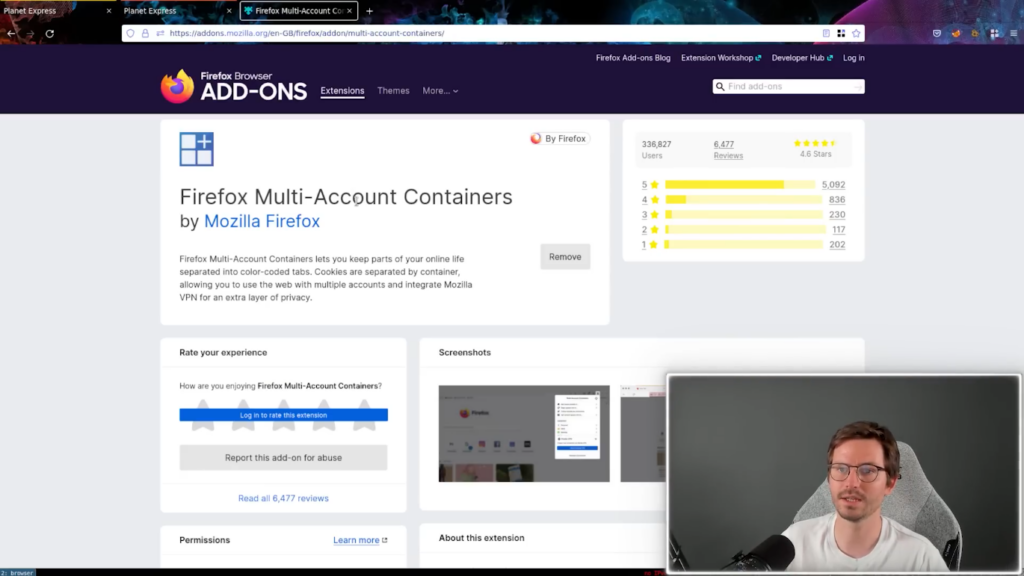Open the Firefox hamburger menu

tap(1014, 33)
